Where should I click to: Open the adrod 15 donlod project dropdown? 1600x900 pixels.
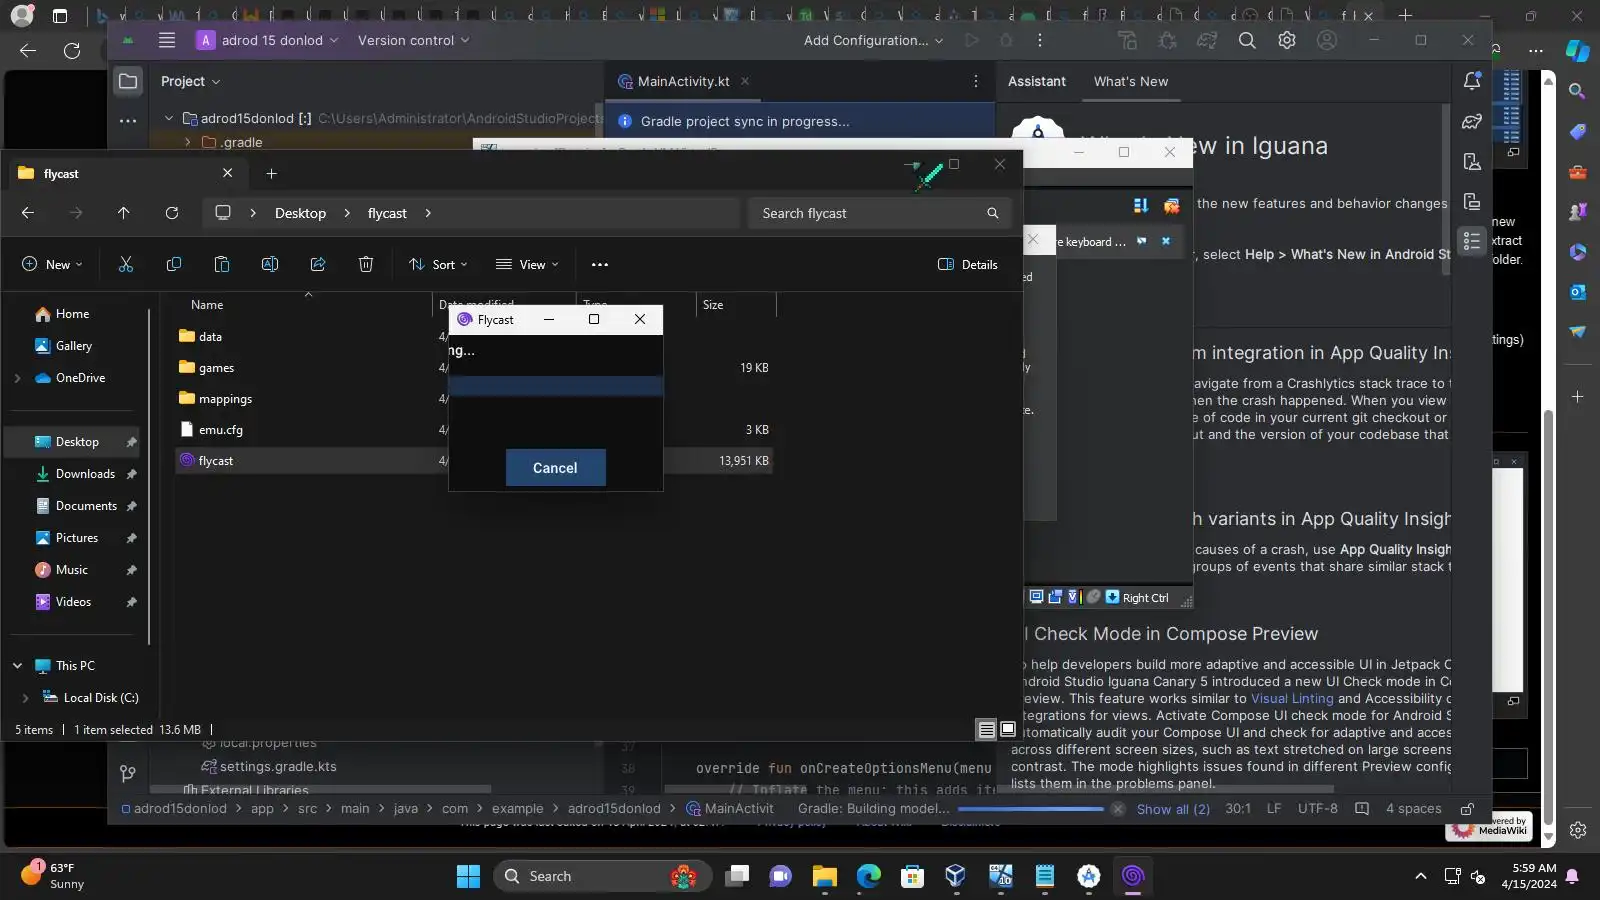(x=268, y=40)
